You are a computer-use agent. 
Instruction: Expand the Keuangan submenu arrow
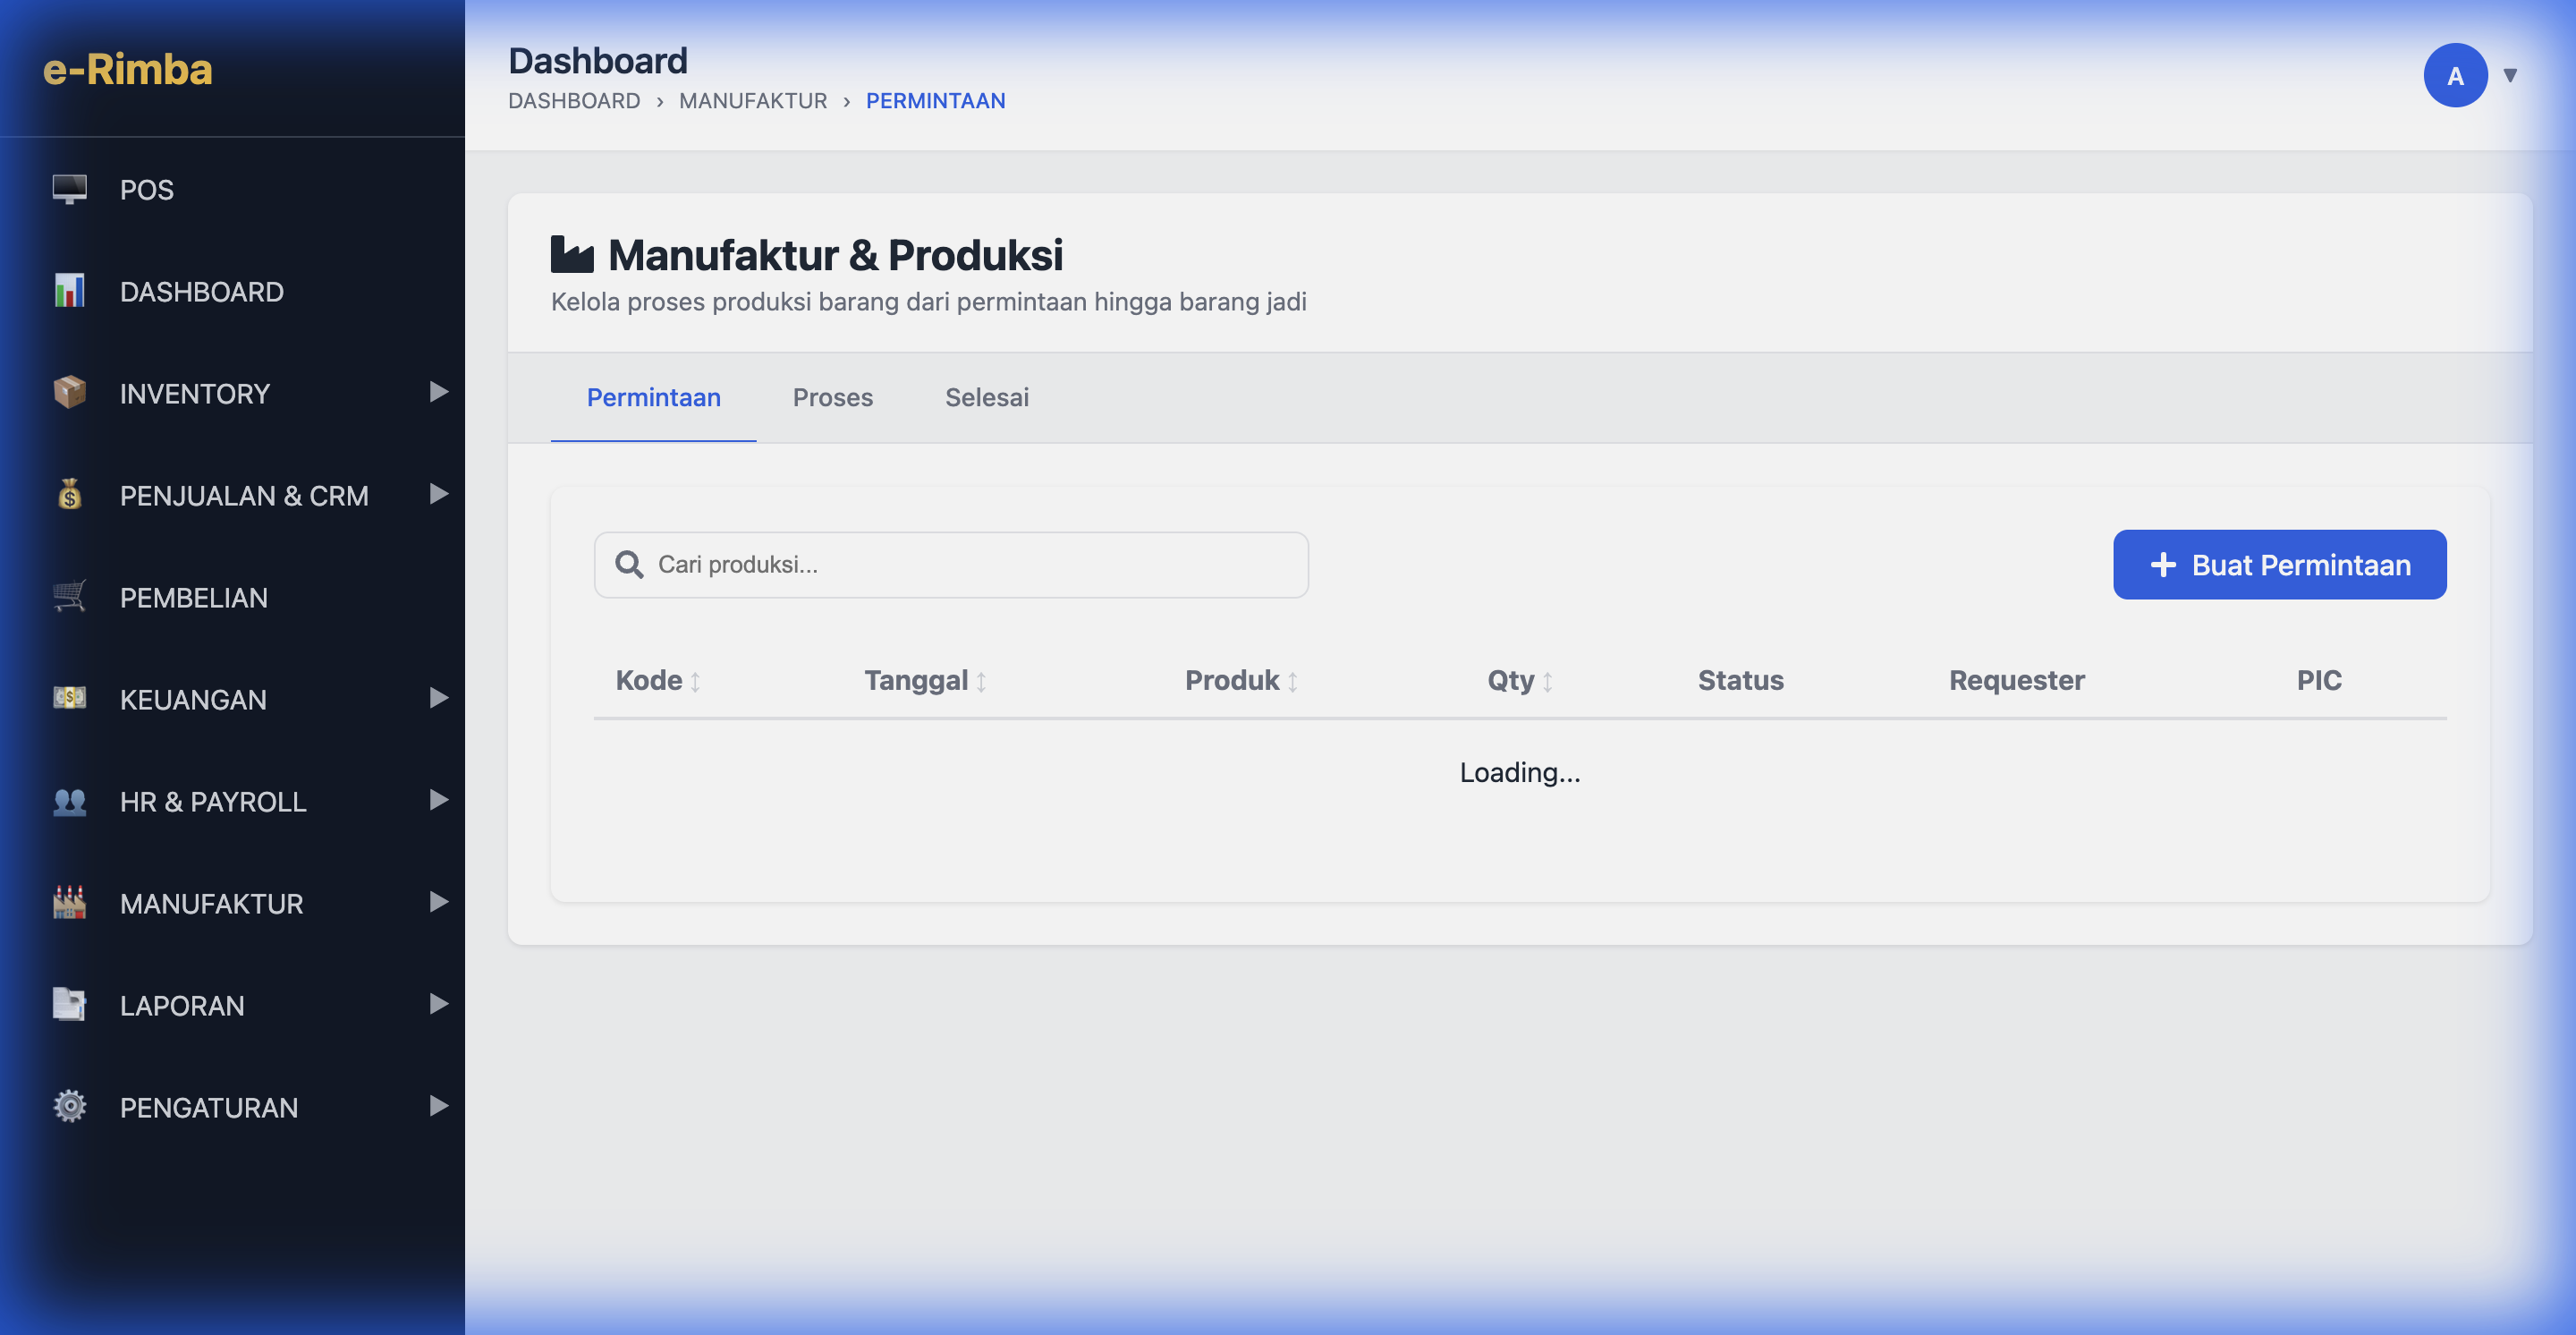438,698
